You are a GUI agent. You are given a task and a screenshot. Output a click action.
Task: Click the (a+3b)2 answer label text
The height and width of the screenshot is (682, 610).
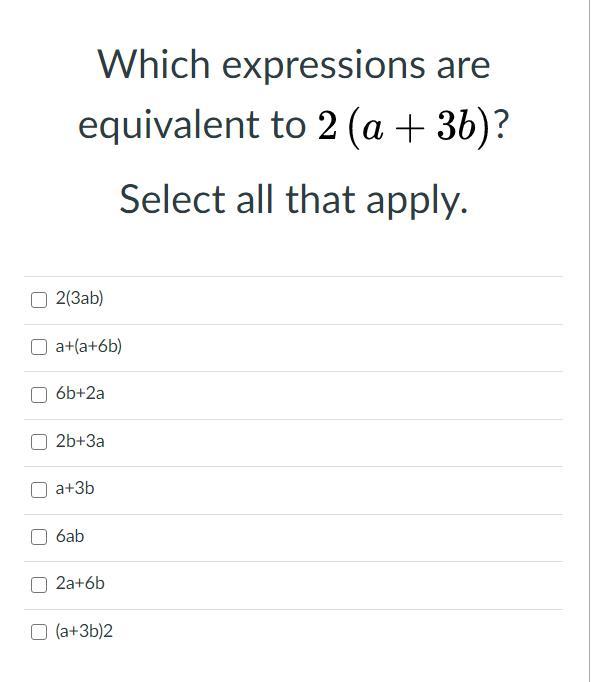[x=84, y=631]
